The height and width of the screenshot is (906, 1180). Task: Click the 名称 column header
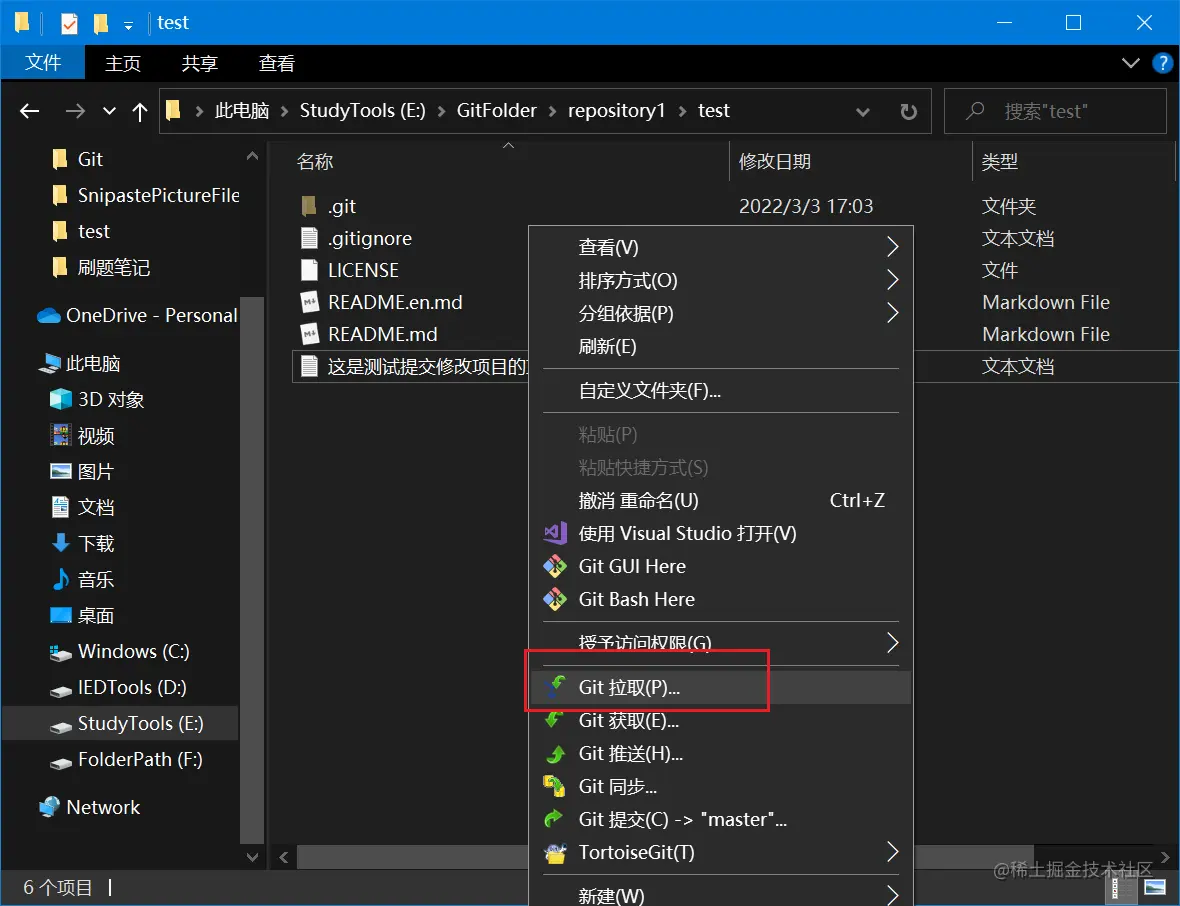(x=508, y=161)
